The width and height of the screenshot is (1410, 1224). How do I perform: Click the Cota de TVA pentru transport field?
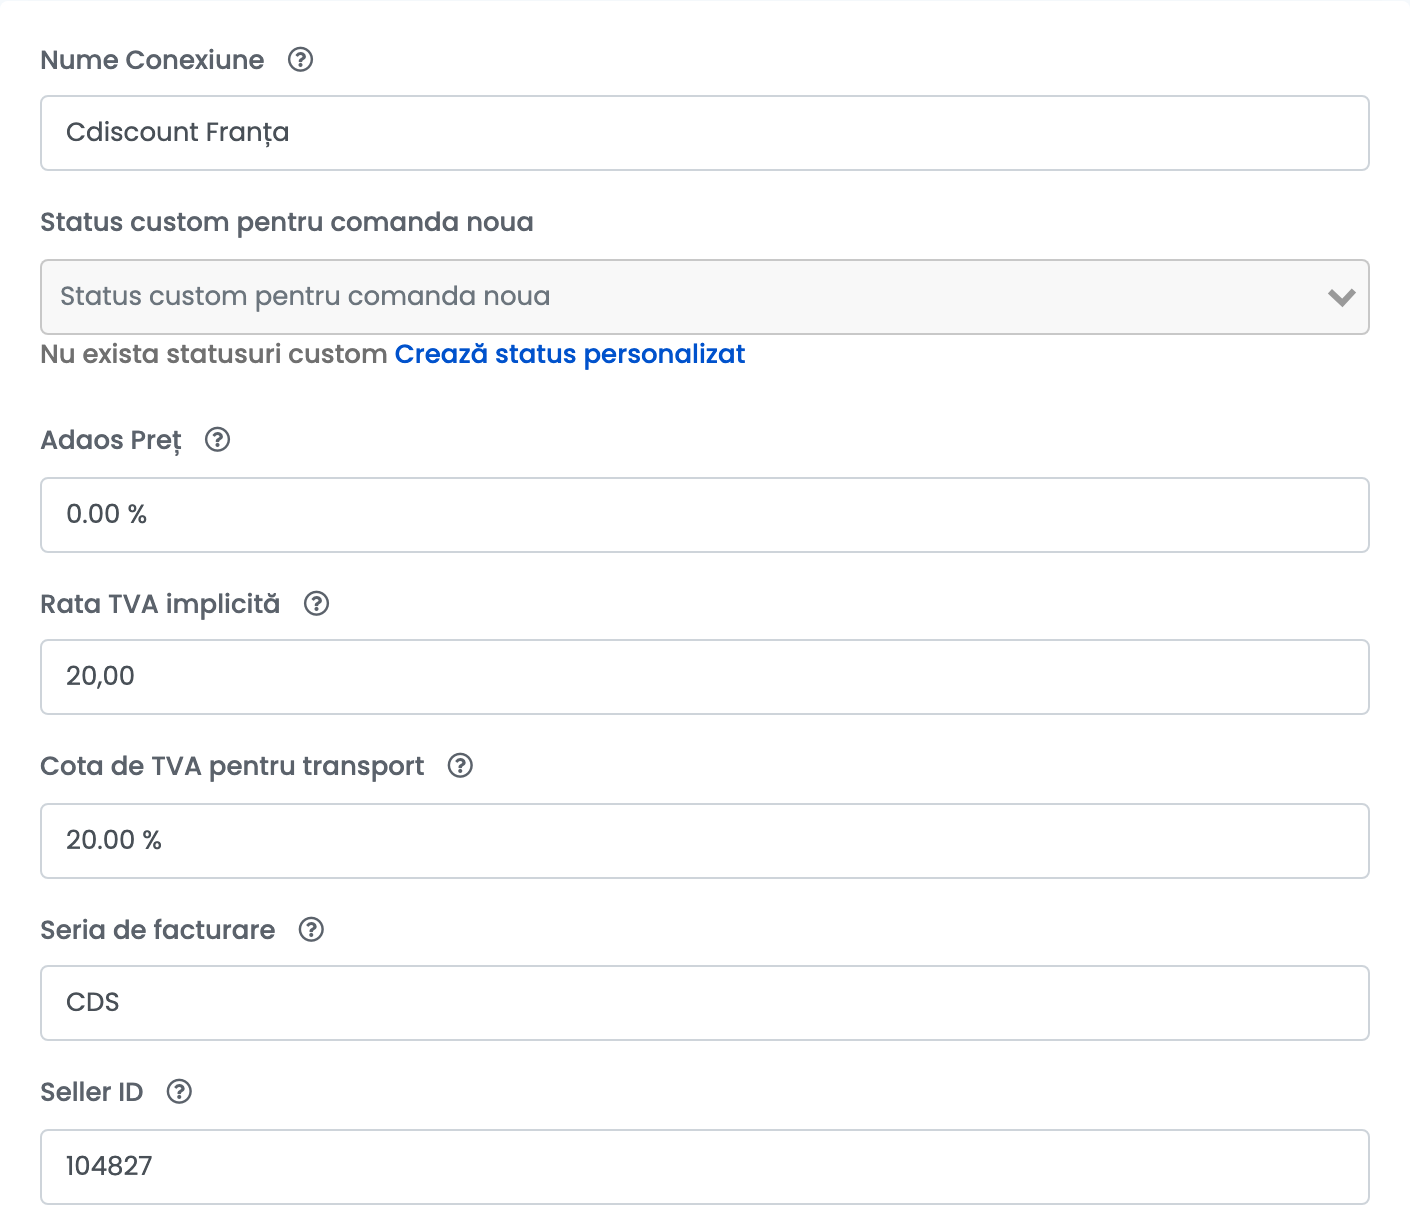tap(705, 841)
